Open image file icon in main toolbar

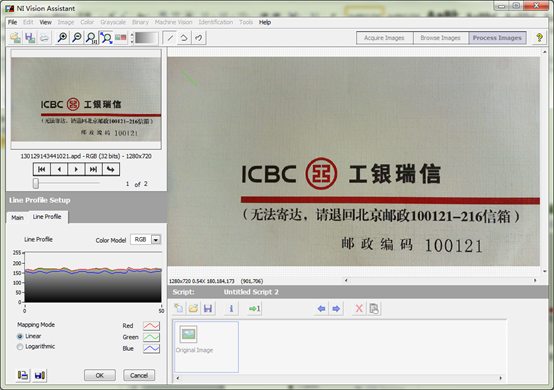click(15, 37)
